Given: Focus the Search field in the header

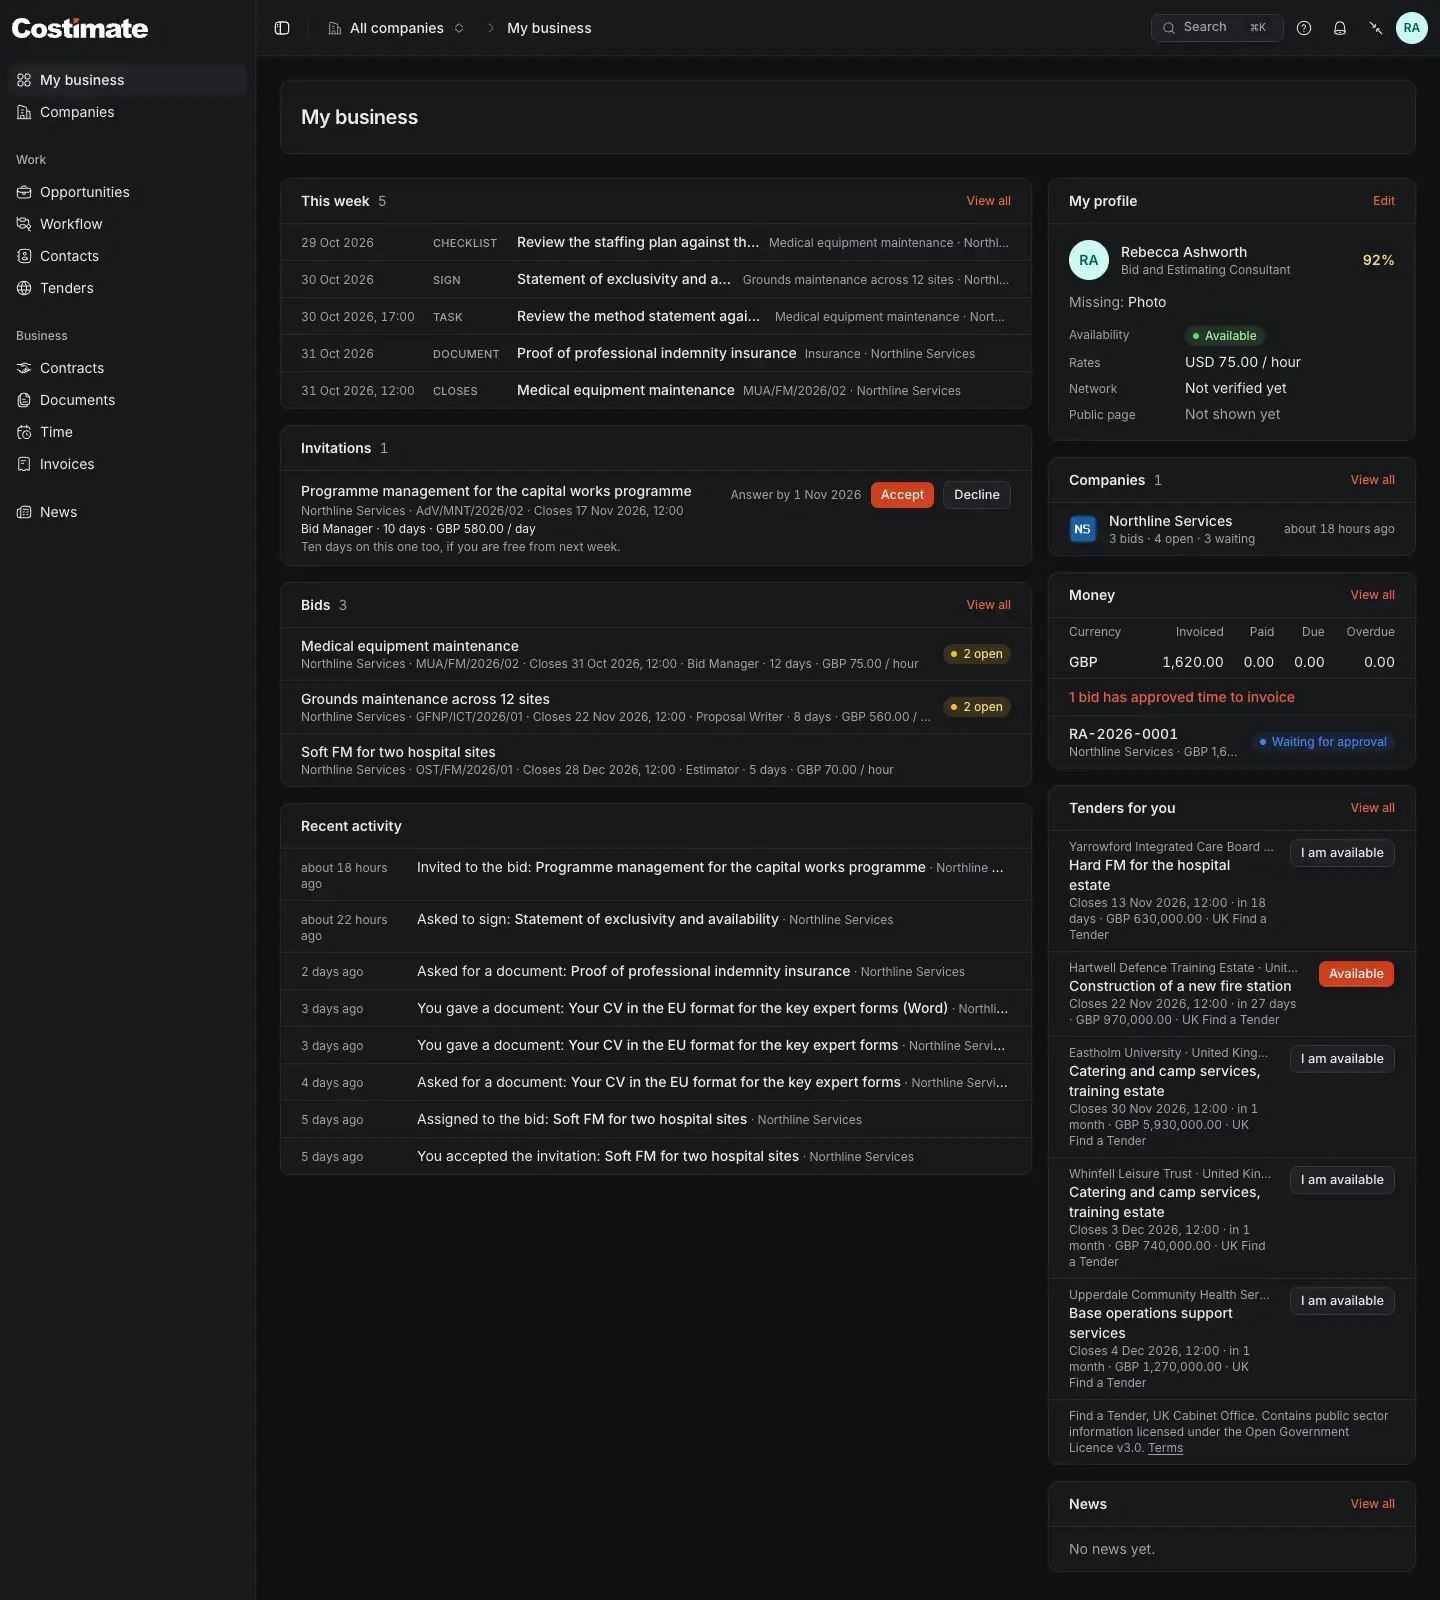Looking at the screenshot, I should (1217, 28).
